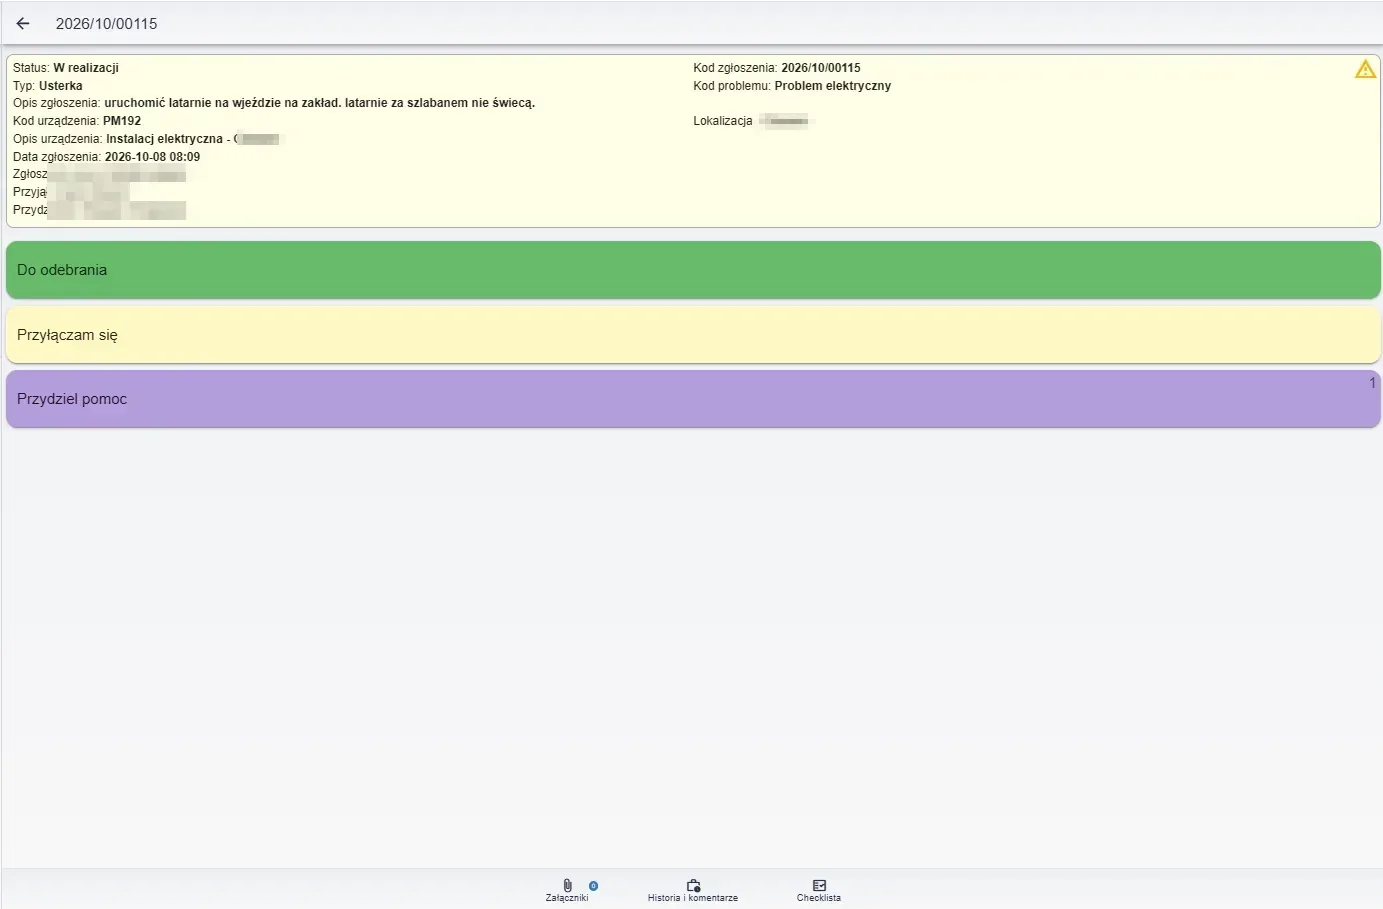Click the Problem elektryczny problem code
Image resolution: width=1383 pixels, height=909 pixels.
[x=833, y=86]
